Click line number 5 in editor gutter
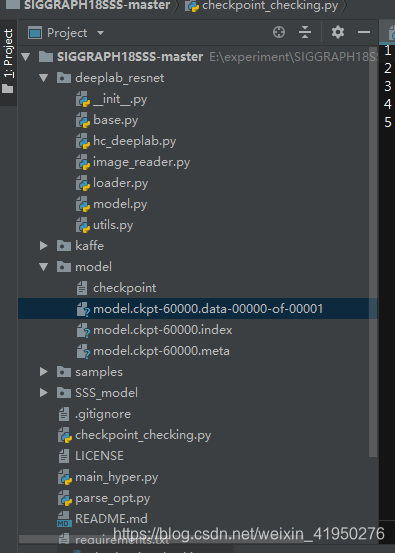The width and height of the screenshot is (395, 553). click(x=388, y=122)
